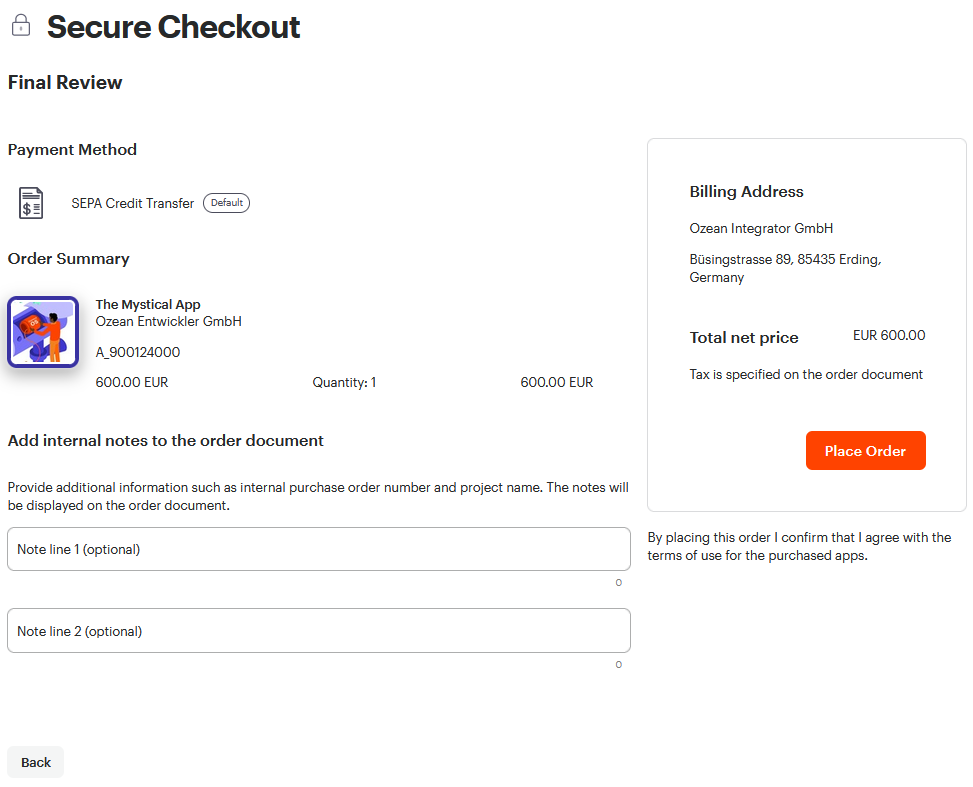Open The Mystical App thumbnail image
Viewport: 973px width, 787px height.
43,332
